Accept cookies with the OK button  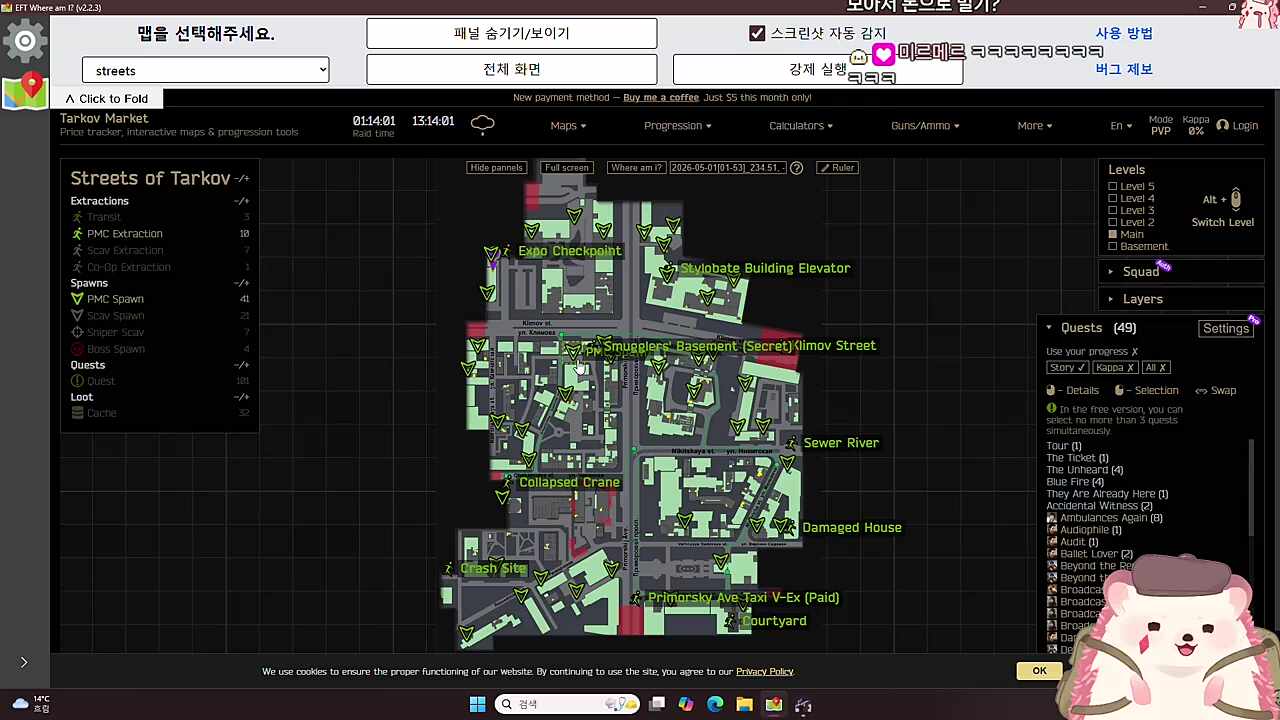click(1039, 671)
